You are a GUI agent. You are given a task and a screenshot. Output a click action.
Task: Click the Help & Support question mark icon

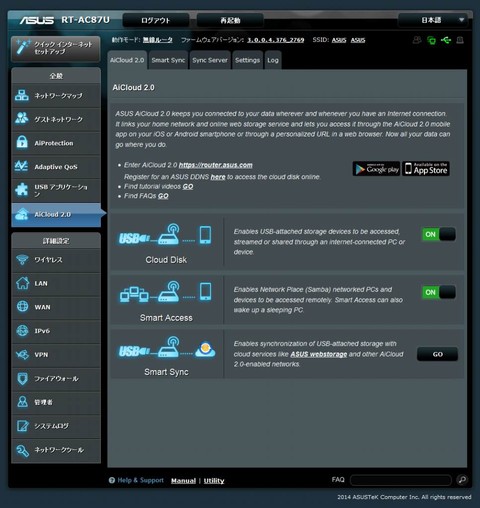click(x=112, y=480)
